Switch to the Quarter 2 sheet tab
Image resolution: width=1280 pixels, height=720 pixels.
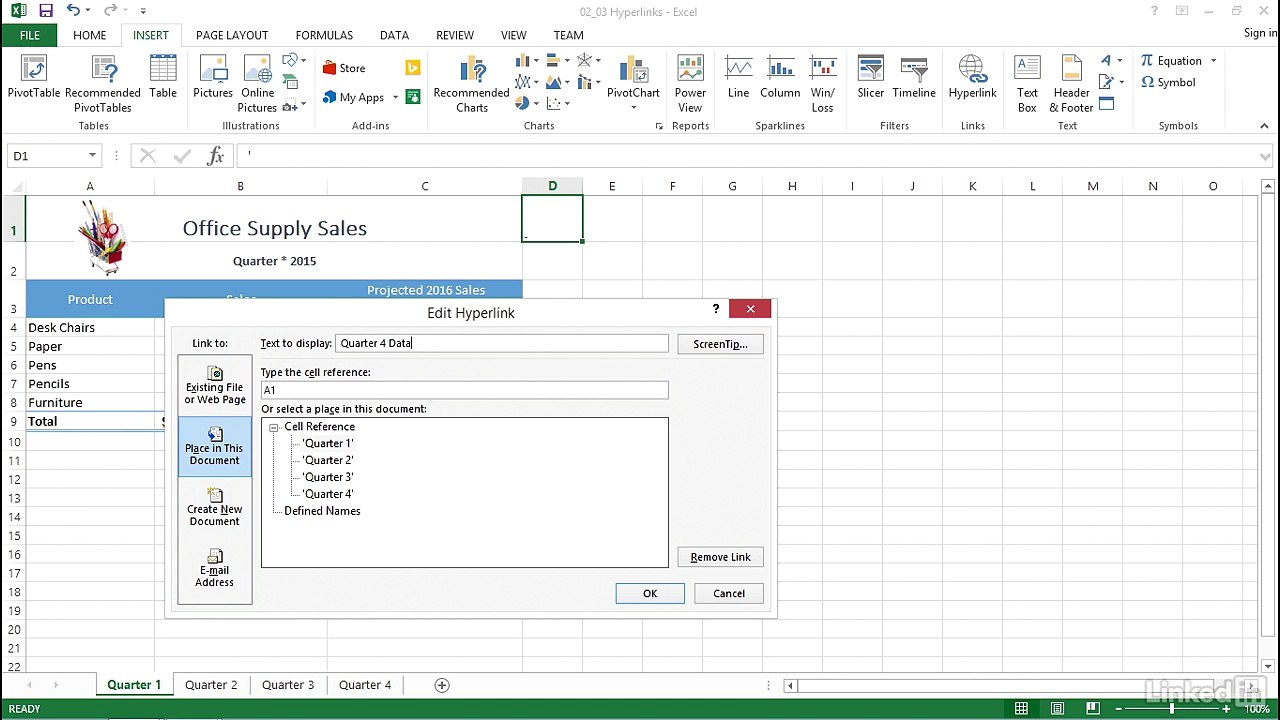[211, 685]
